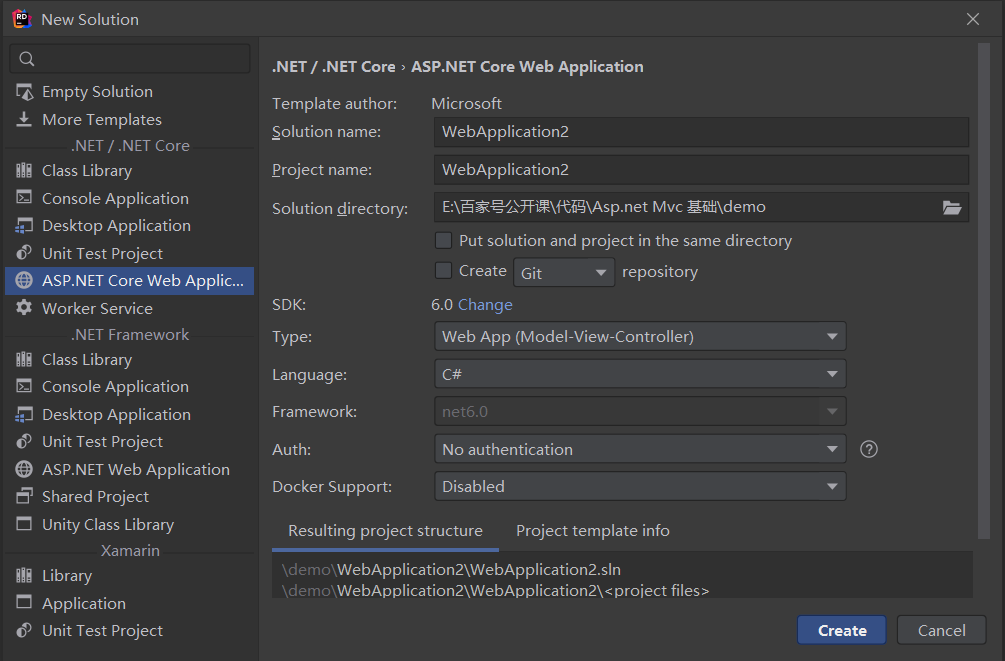The width and height of the screenshot is (1005, 661).
Task: Browse for solution directory folder icon
Action: coord(952,208)
